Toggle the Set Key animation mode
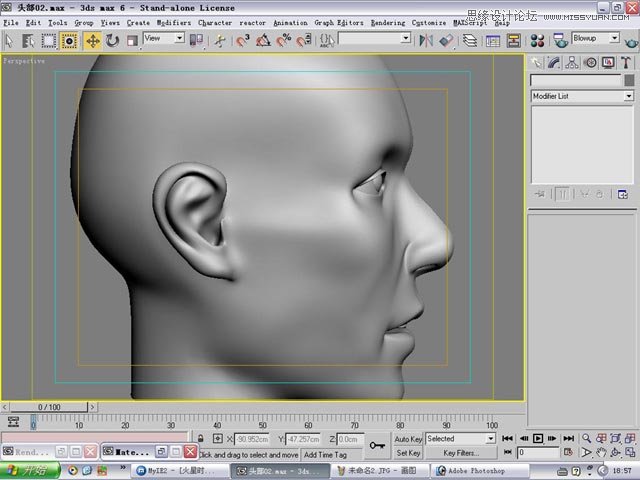The height and width of the screenshot is (480, 640). pos(408,453)
